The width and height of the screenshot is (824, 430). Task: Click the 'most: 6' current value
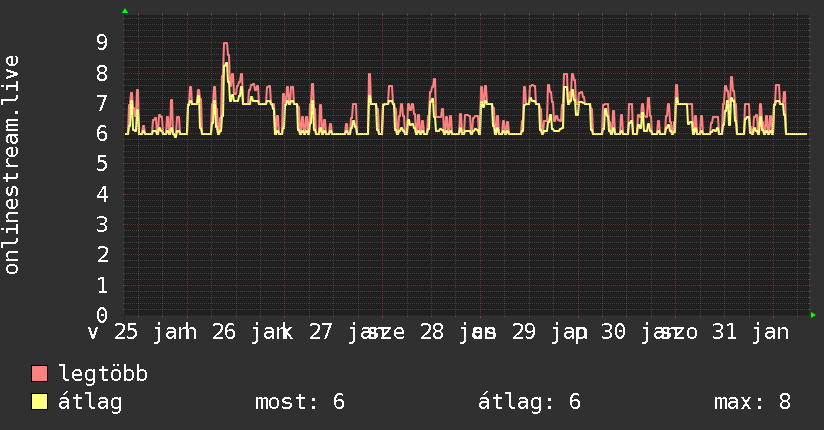point(300,402)
